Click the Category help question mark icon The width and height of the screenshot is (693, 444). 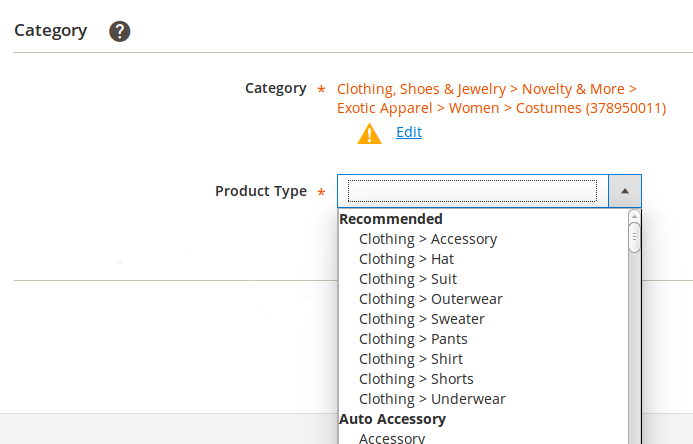pos(120,31)
